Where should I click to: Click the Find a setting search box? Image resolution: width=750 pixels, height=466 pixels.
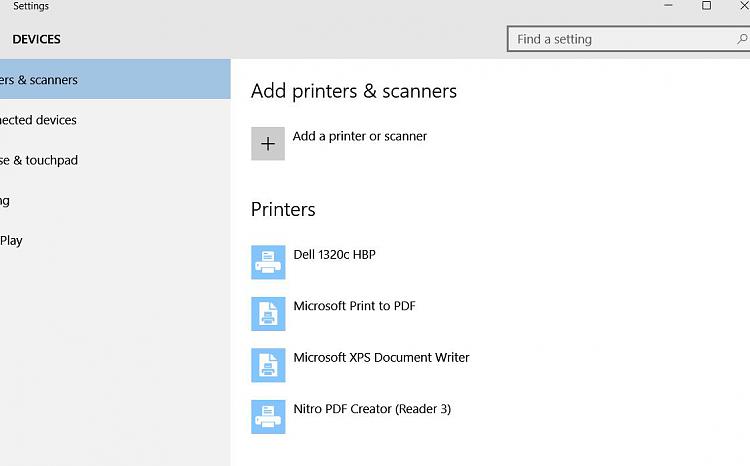[628, 39]
